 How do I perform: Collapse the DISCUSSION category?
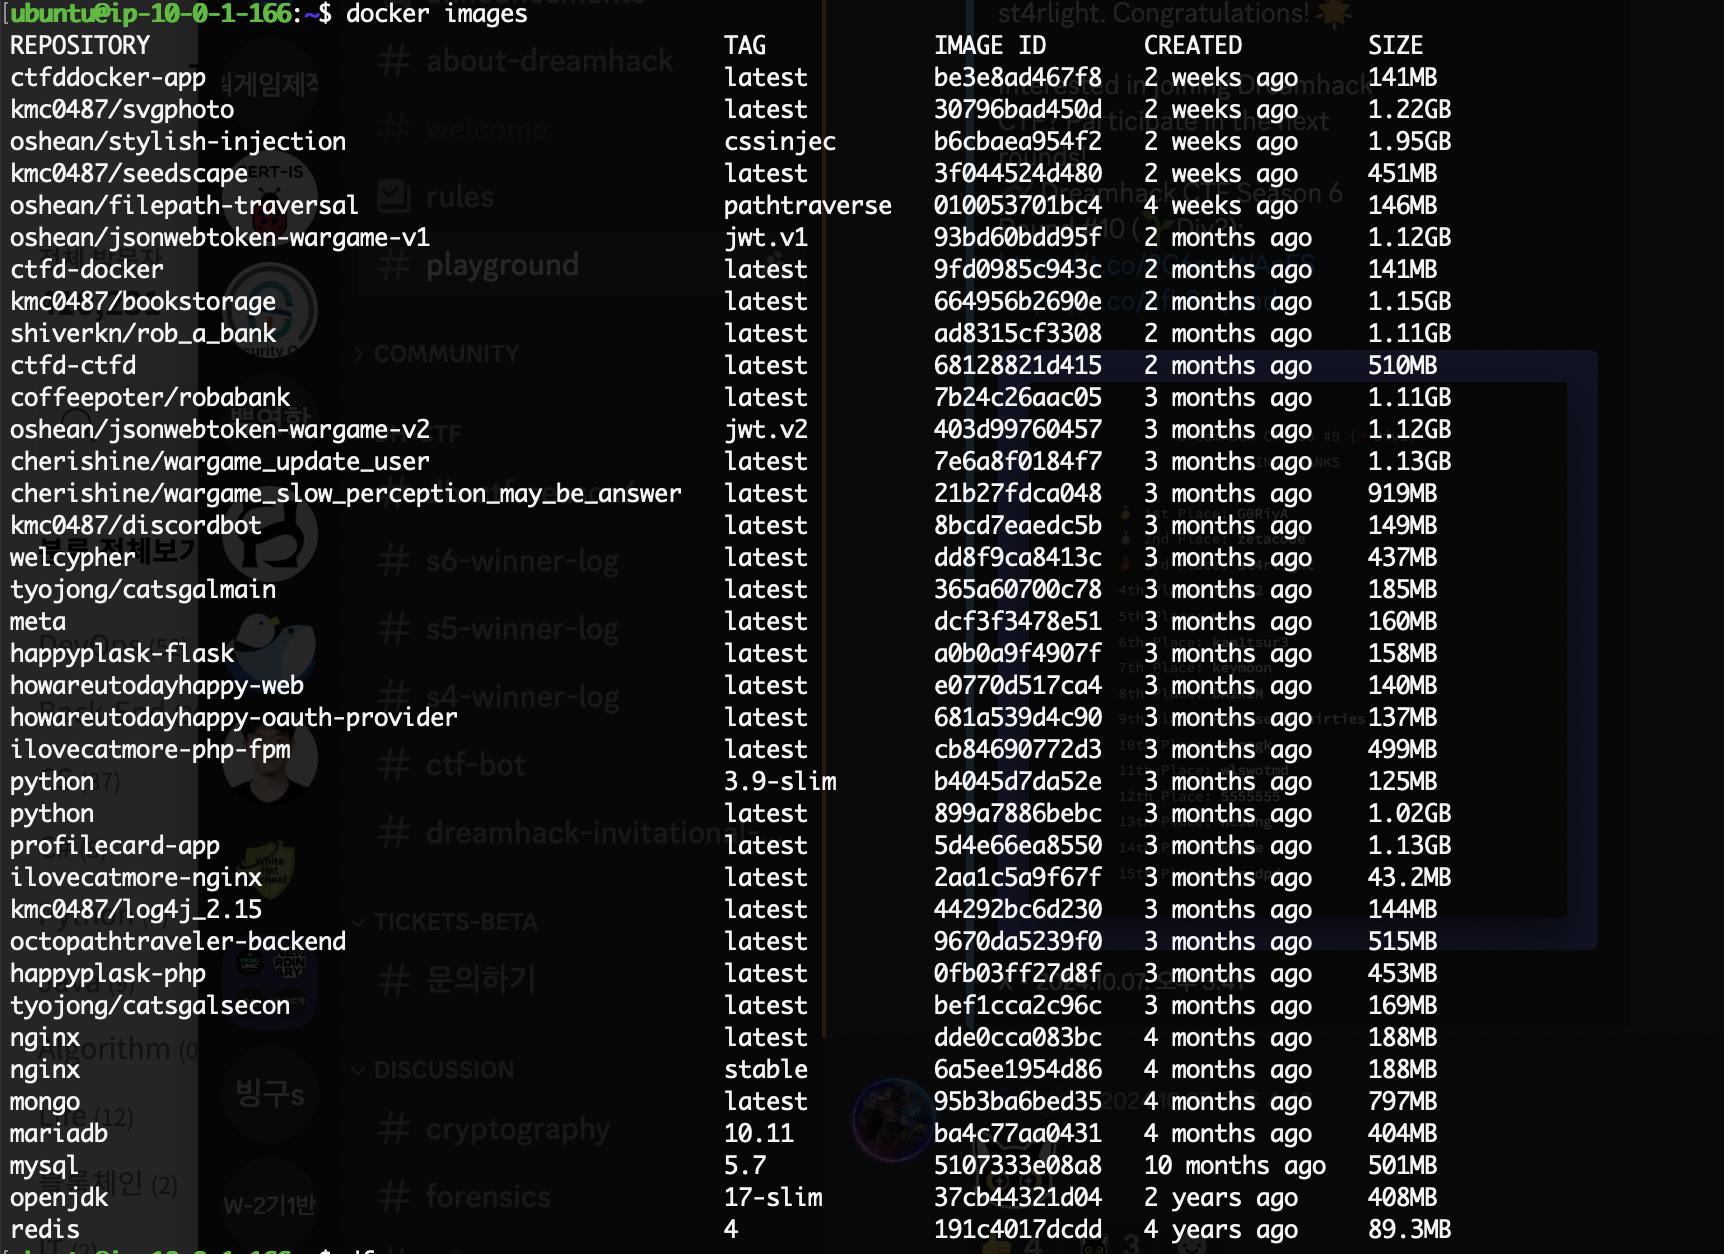tap(358, 1070)
